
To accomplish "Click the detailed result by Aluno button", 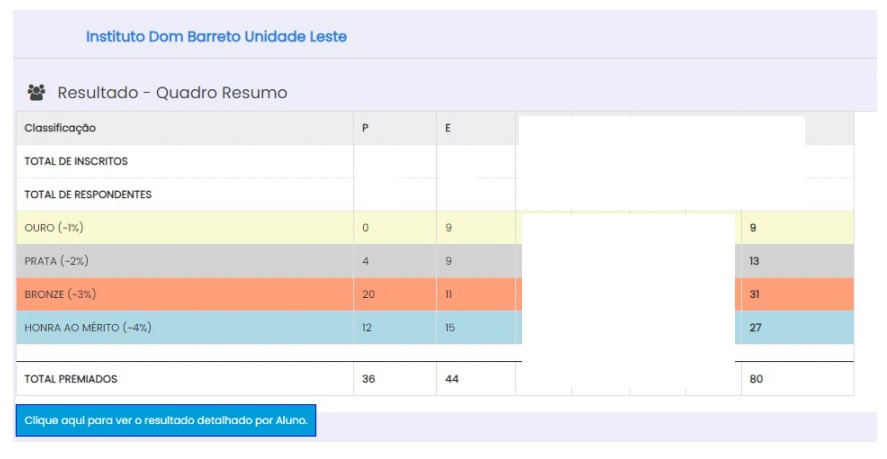I will pyautogui.click(x=166, y=421).
